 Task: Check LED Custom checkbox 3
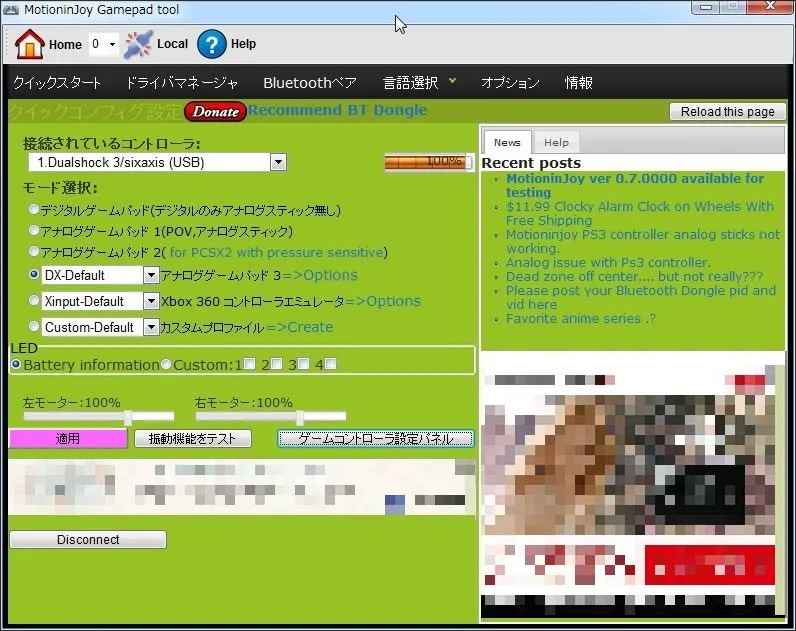(x=303, y=363)
